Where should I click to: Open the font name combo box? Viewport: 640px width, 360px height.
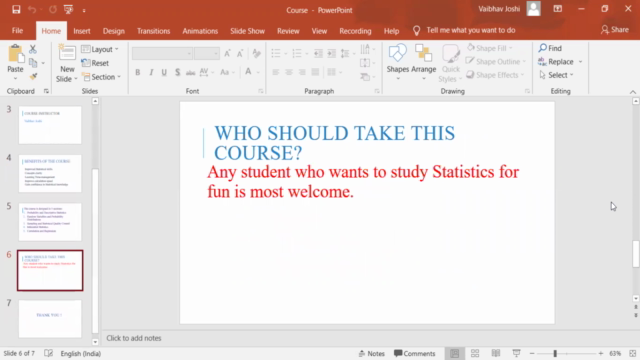coord(162,53)
